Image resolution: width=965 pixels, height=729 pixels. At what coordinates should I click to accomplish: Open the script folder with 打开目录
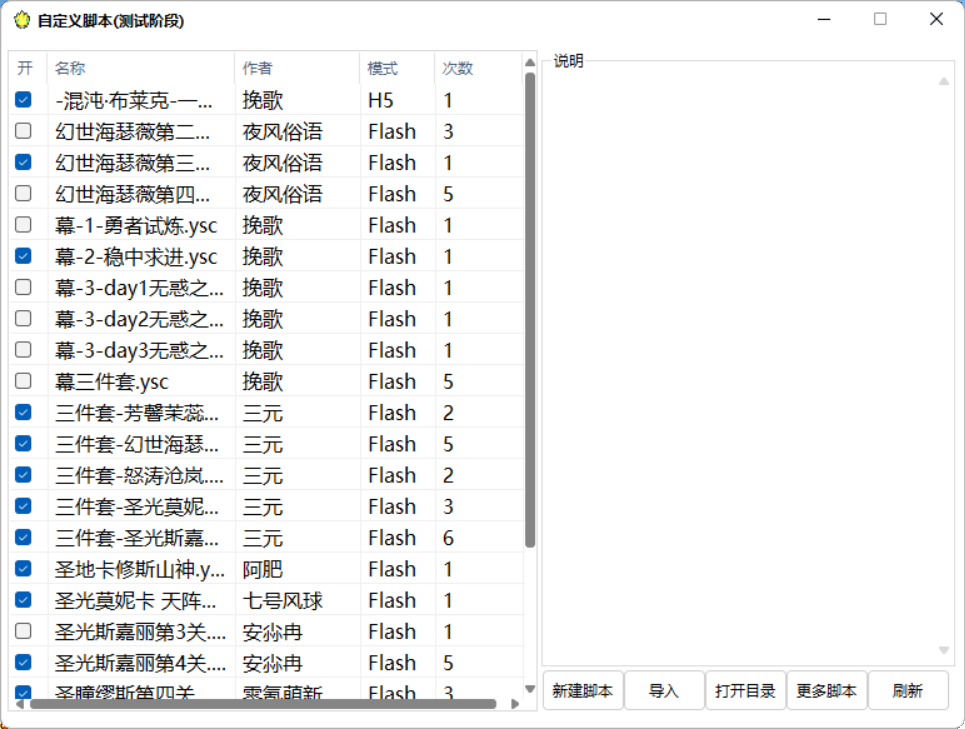coord(745,691)
